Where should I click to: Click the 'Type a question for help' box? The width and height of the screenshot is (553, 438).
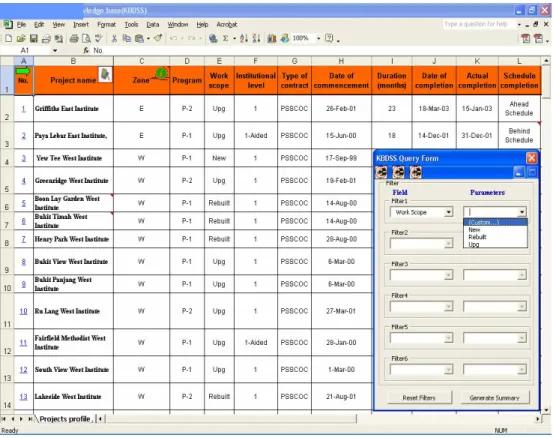[478, 24]
